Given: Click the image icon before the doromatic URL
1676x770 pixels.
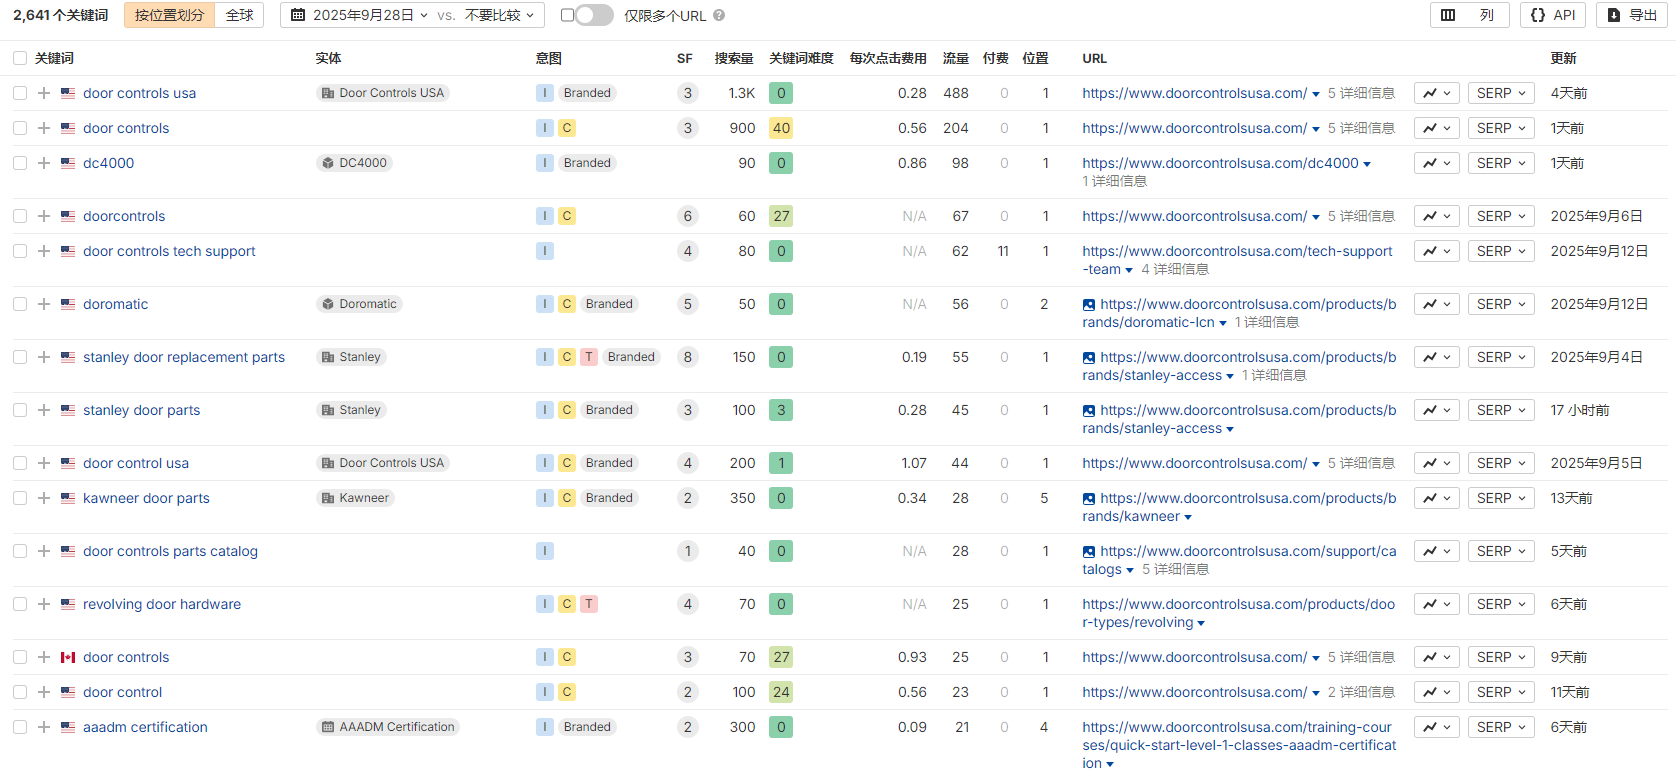Looking at the screenshot, I should click(x=1089, y=304).
